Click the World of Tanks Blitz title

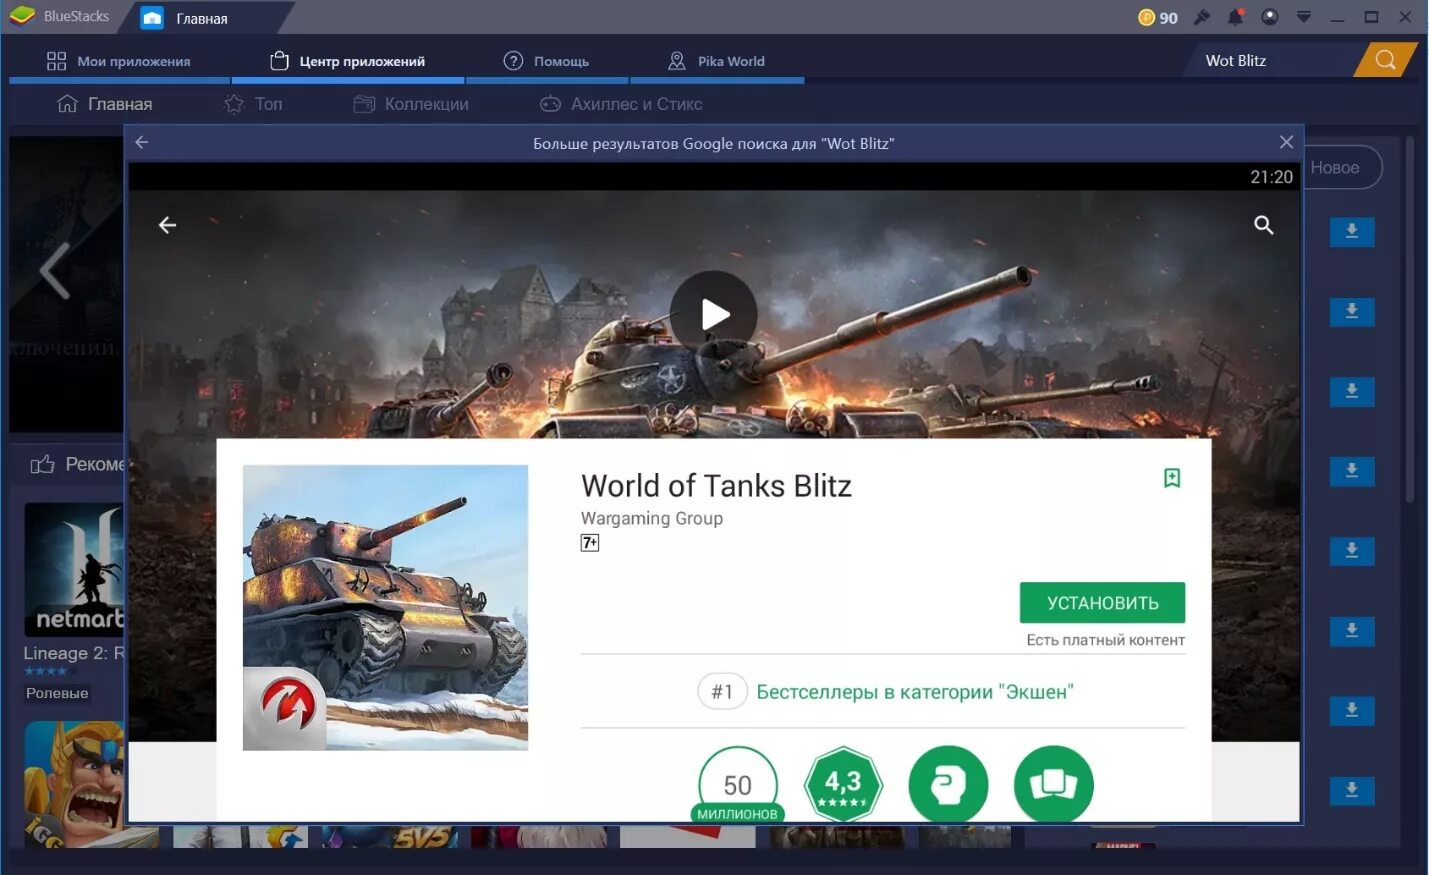tap(716, 486)
